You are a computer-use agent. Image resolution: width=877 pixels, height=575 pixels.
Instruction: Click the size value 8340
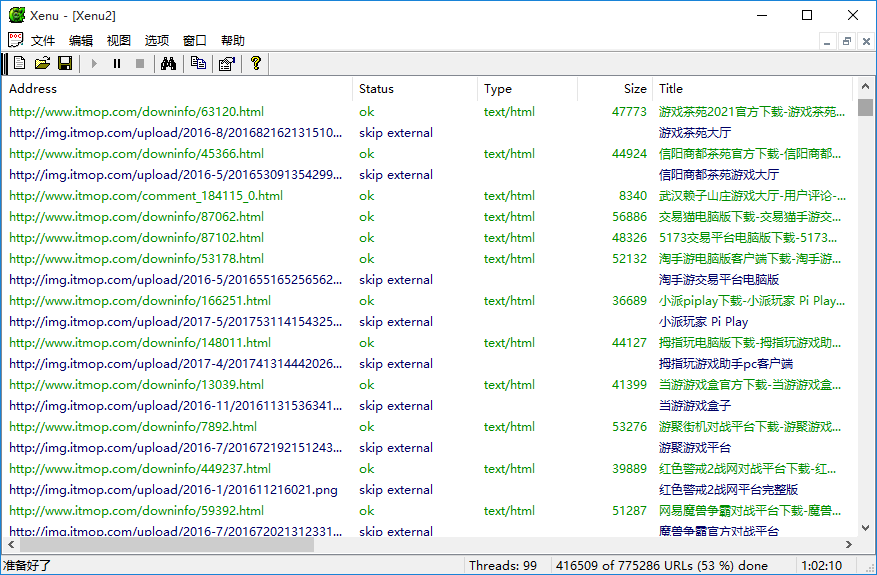(633, 195)
